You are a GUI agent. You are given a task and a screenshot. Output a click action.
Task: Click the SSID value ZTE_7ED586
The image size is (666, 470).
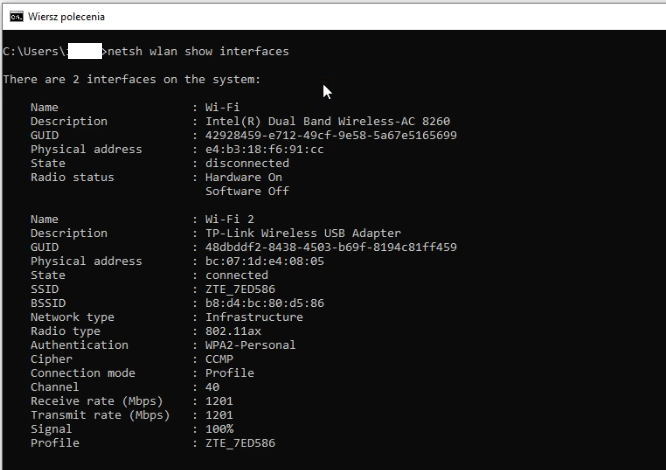pos(240,289)
